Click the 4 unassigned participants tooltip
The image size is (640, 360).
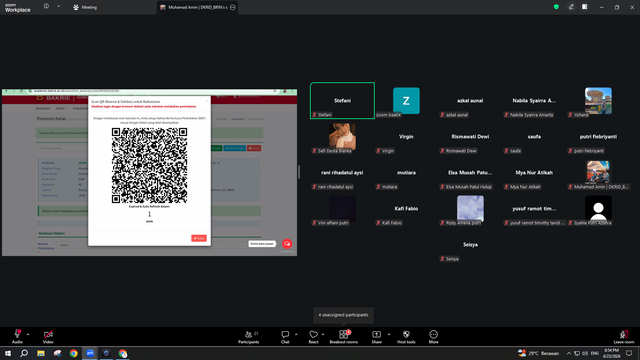tap(343, 315)
